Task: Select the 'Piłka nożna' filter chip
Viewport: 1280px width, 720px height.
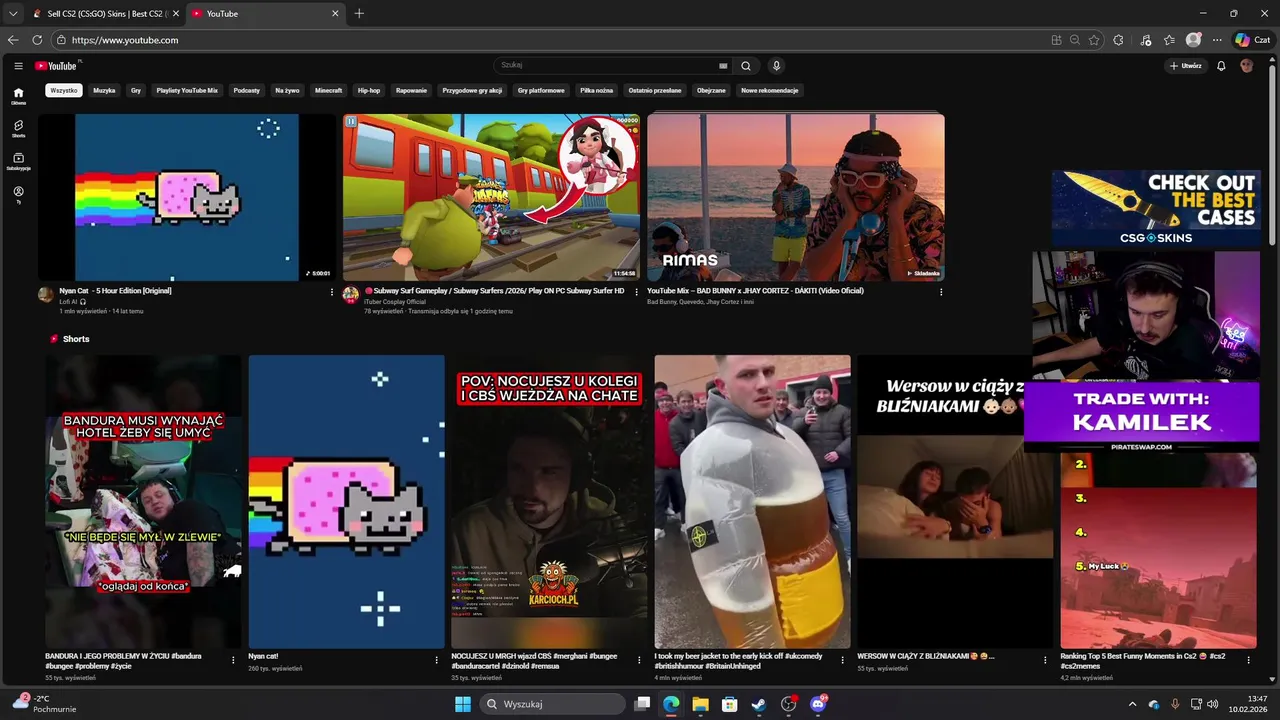Action: pos(596,90)
